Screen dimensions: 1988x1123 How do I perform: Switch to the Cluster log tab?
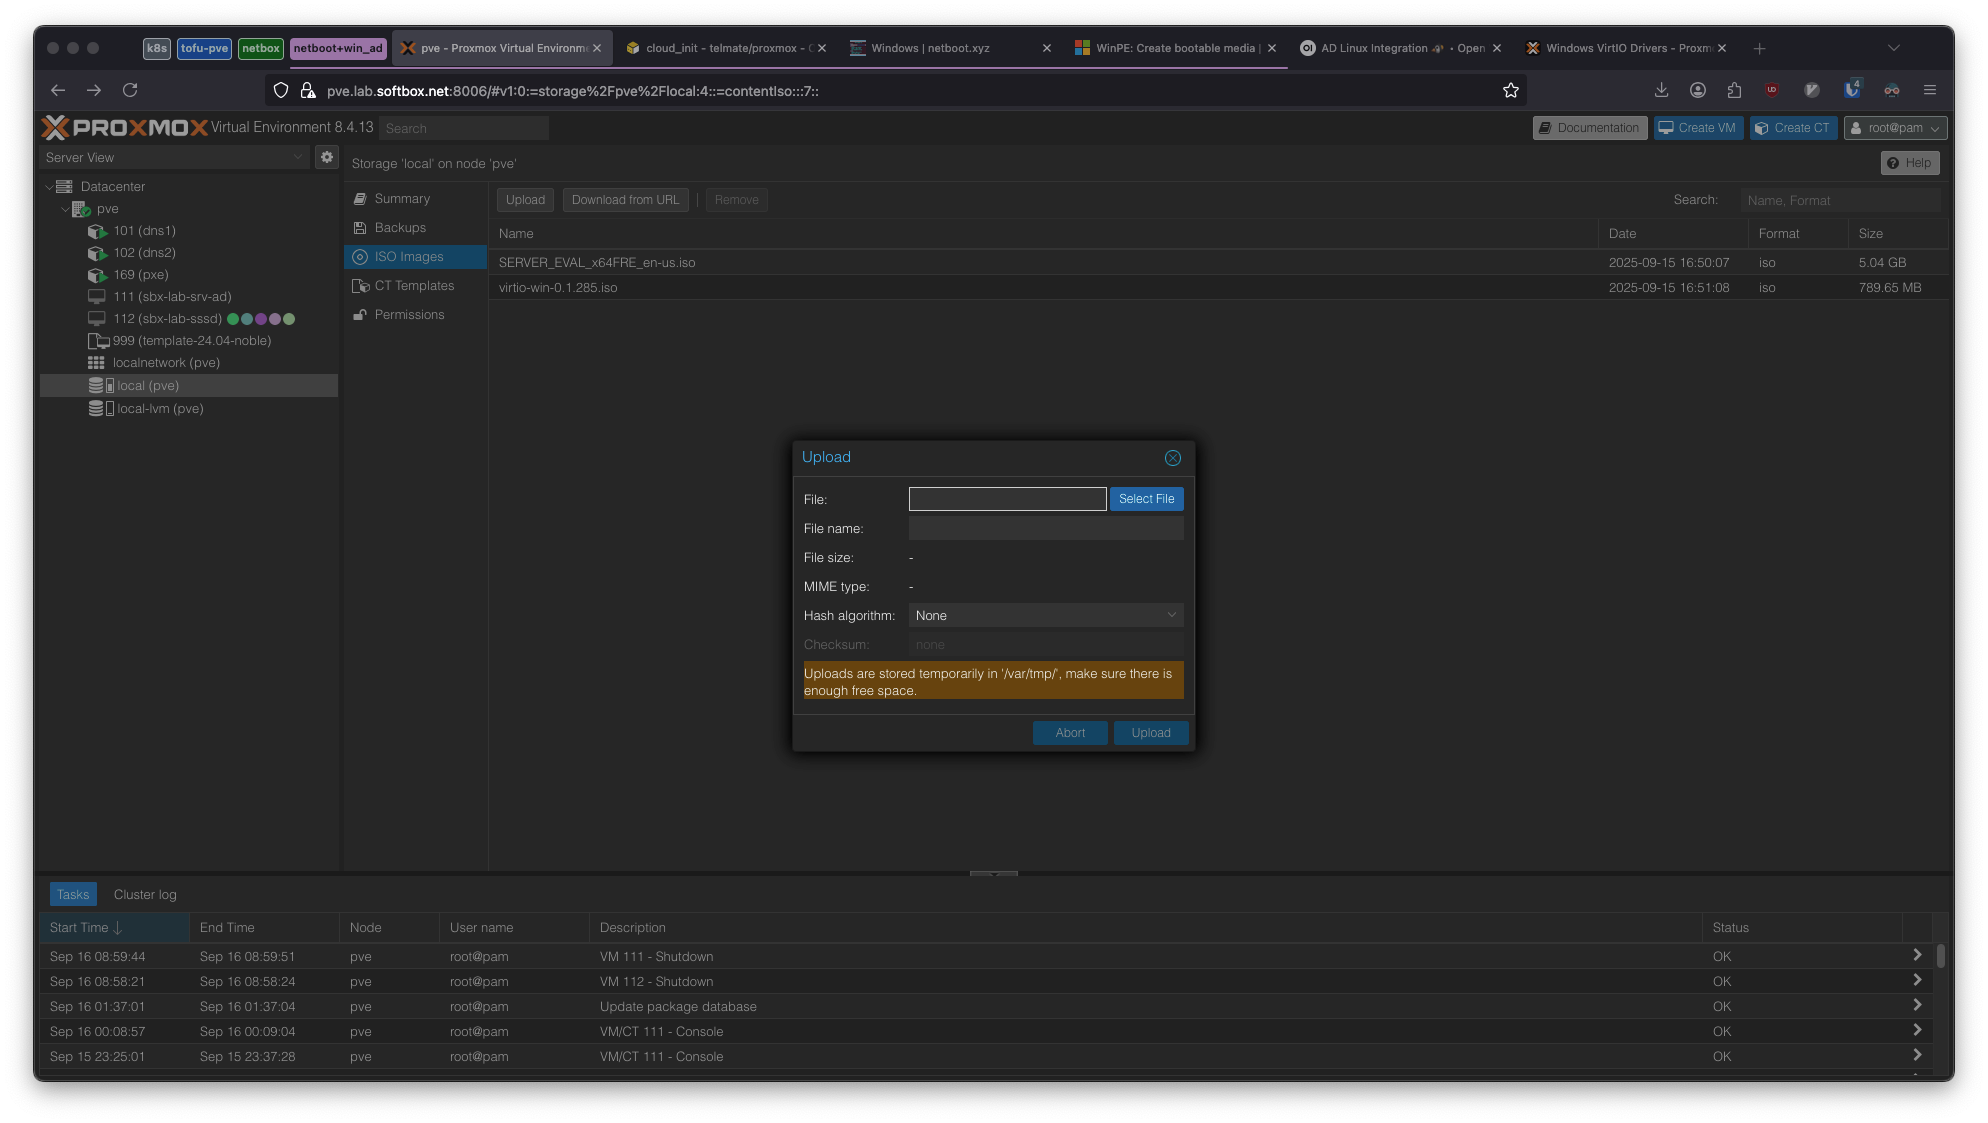(x=144, y=893)
